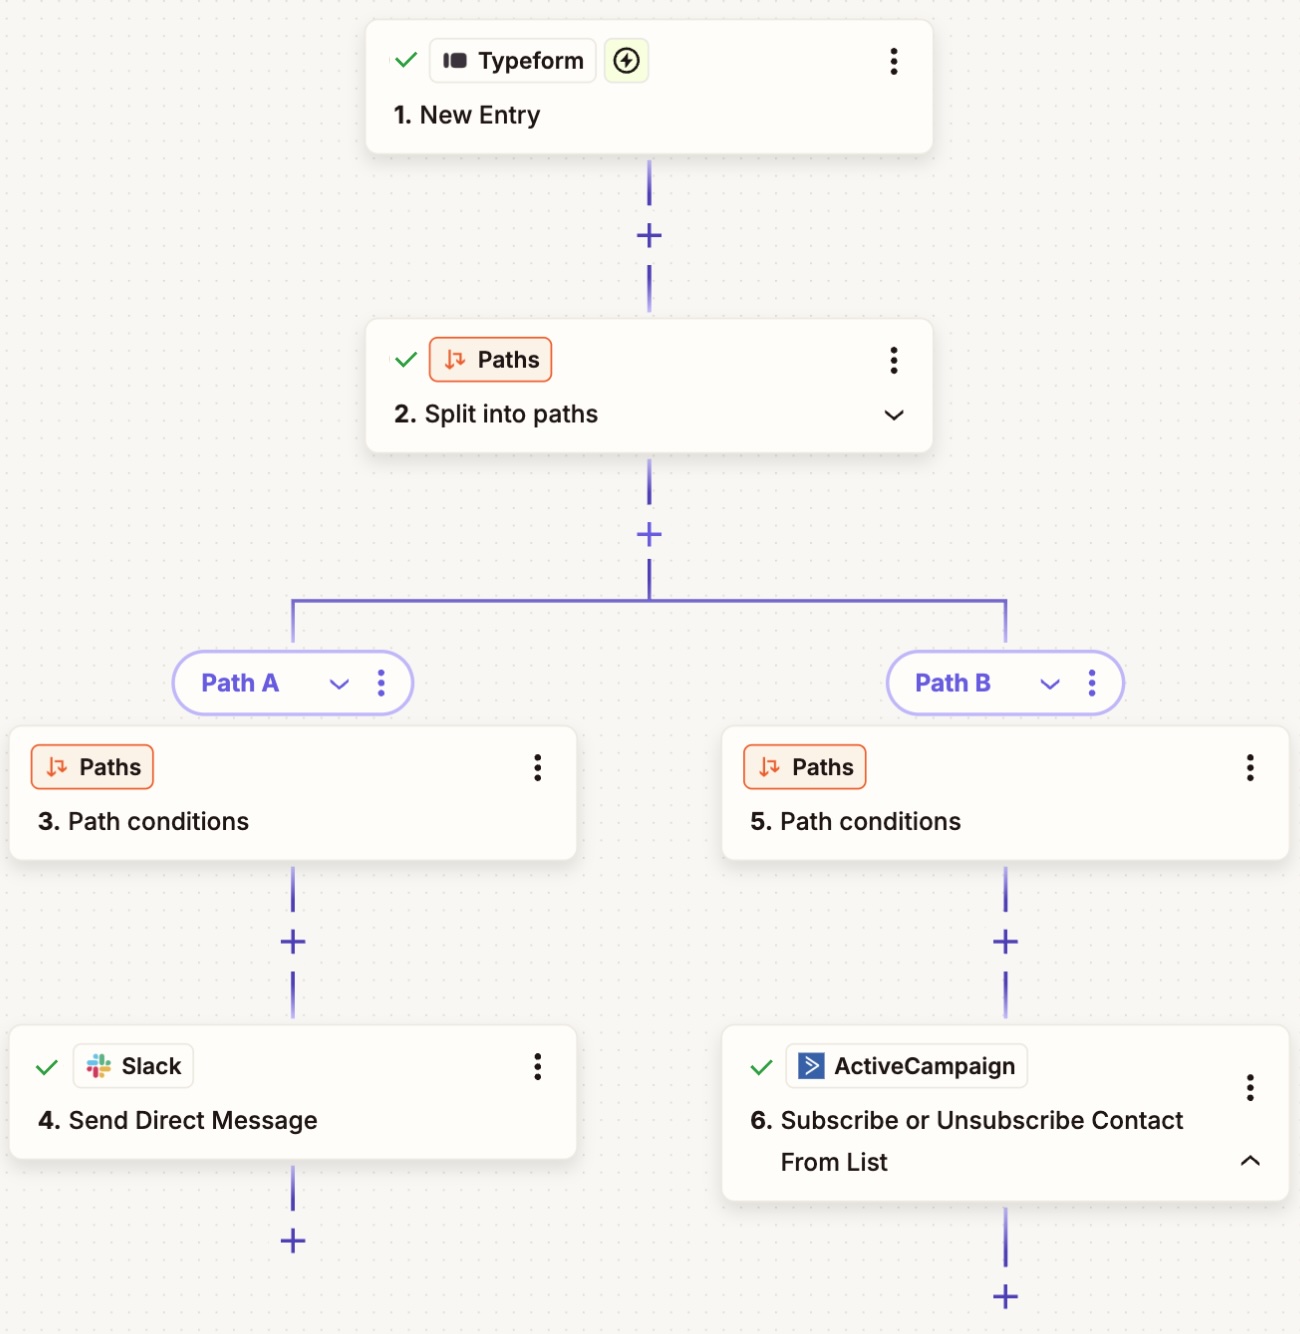The height and width of the screenshot is (1334, 1300).
Task: Expand the Split into paths step details
Action: (893, 415)
